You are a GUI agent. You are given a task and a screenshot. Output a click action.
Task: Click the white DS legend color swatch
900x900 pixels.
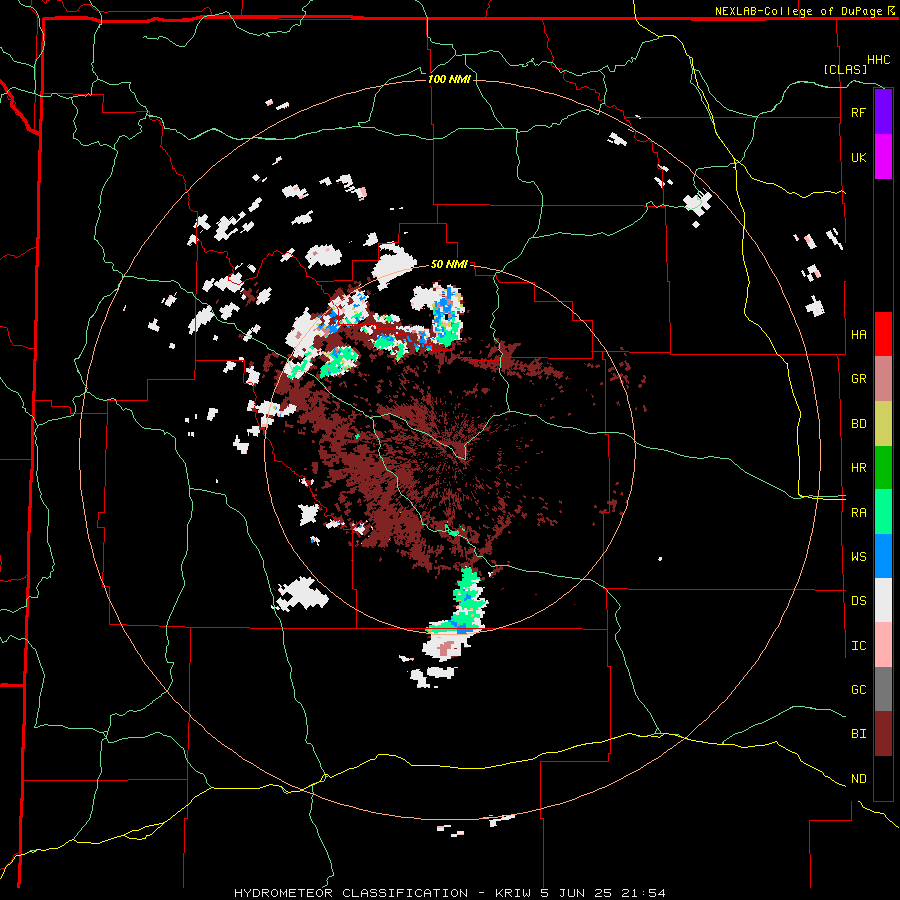click(883, 600)
